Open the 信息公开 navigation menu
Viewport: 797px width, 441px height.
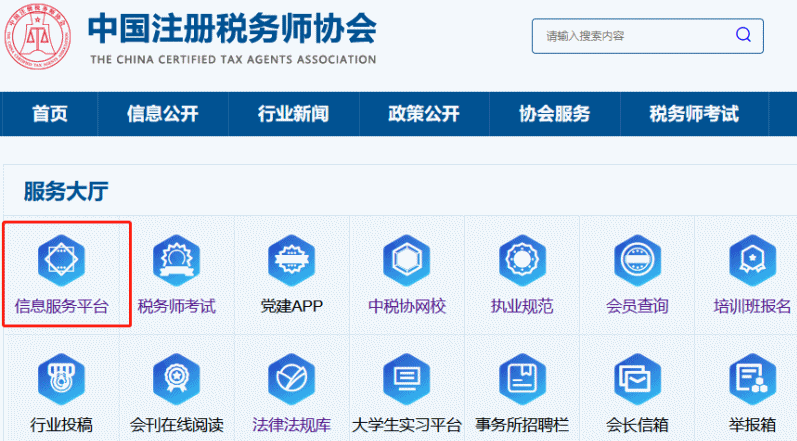point(163,114)
